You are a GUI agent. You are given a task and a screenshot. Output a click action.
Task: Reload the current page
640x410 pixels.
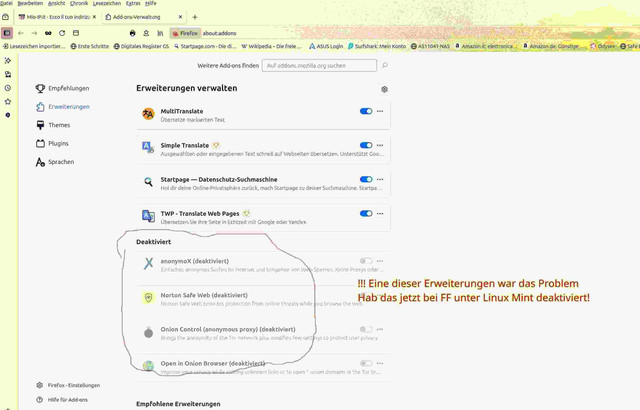pos(62,33)
